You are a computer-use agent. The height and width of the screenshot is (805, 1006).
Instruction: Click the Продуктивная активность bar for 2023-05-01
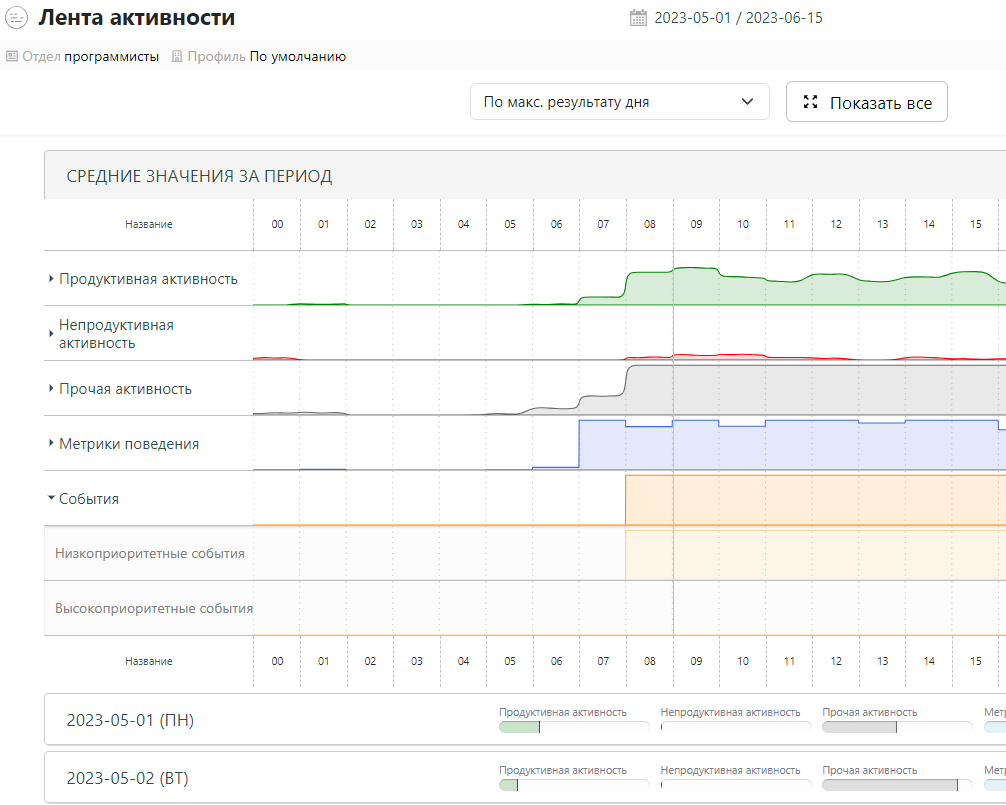click(573, 727)
